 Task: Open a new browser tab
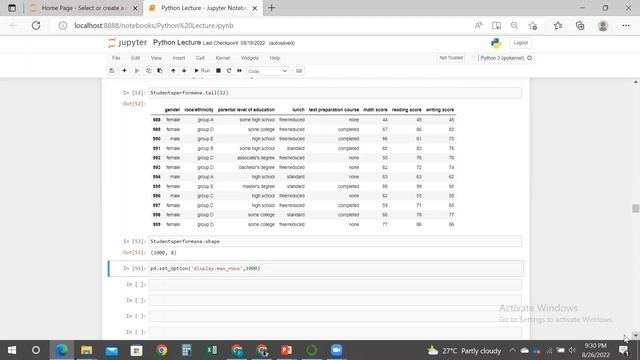pos(271,8)
